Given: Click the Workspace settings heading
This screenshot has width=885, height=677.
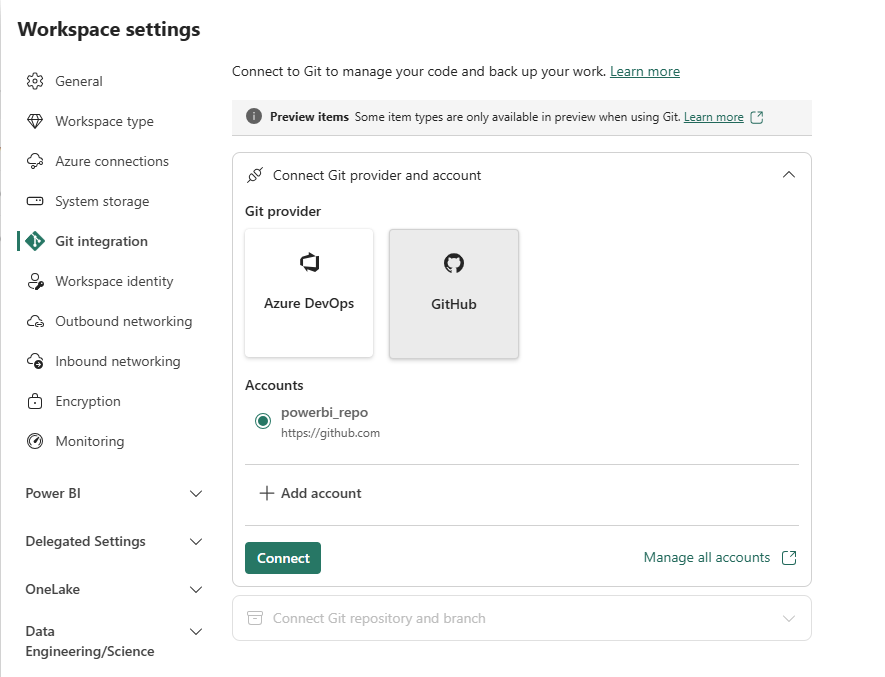Looking at the screenshot, I should (109, 29).
